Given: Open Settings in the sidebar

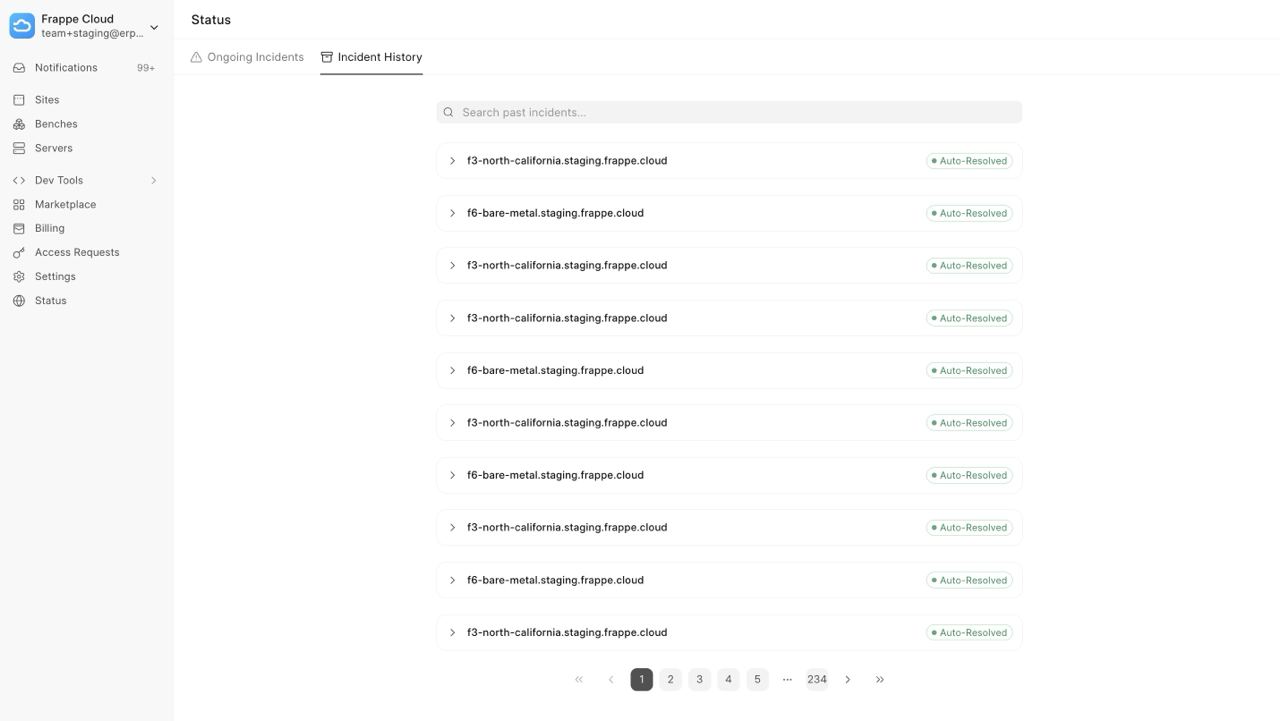Looking at the screenshot, I should point(55,276).
